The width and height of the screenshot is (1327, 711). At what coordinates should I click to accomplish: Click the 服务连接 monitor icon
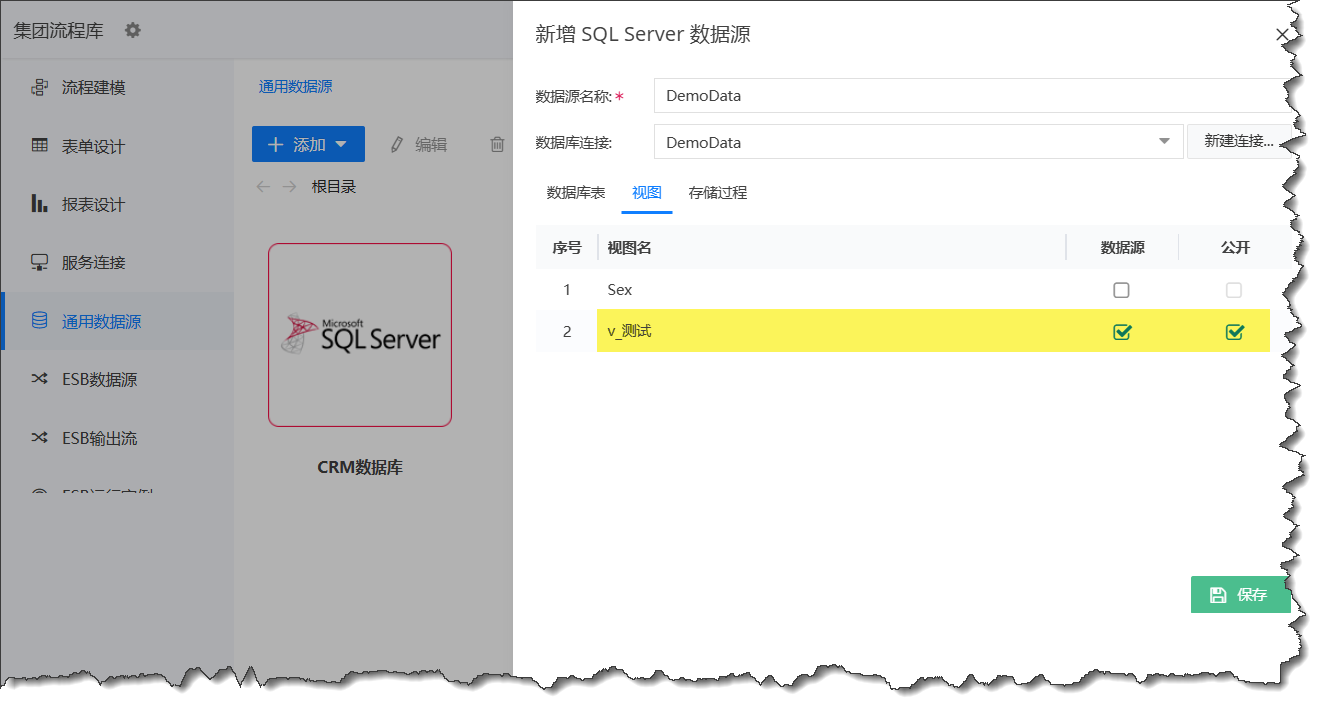tap(40, 263)
